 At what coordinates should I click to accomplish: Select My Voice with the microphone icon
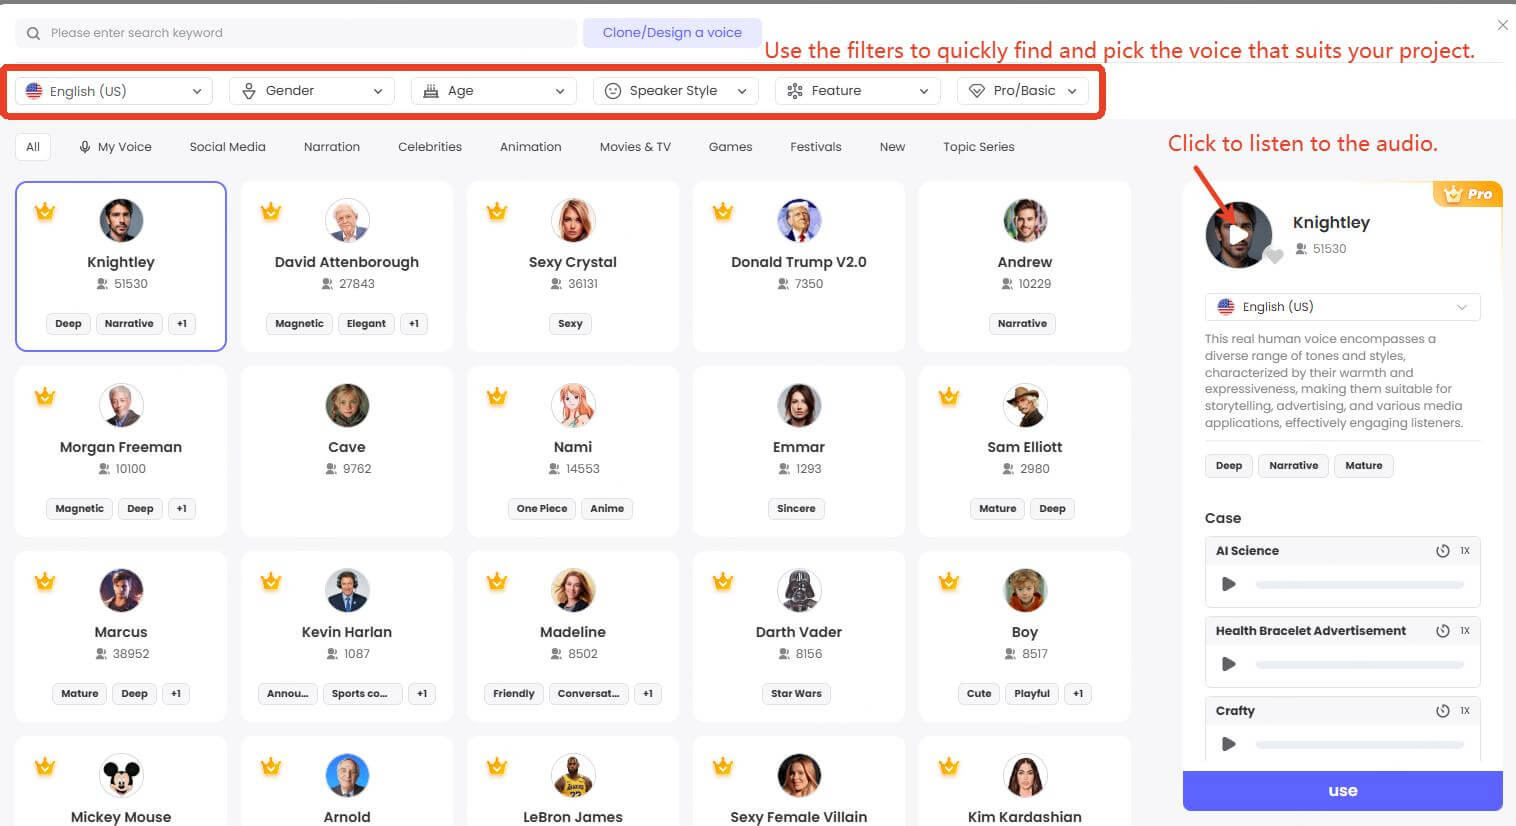(x=114, y=146)
